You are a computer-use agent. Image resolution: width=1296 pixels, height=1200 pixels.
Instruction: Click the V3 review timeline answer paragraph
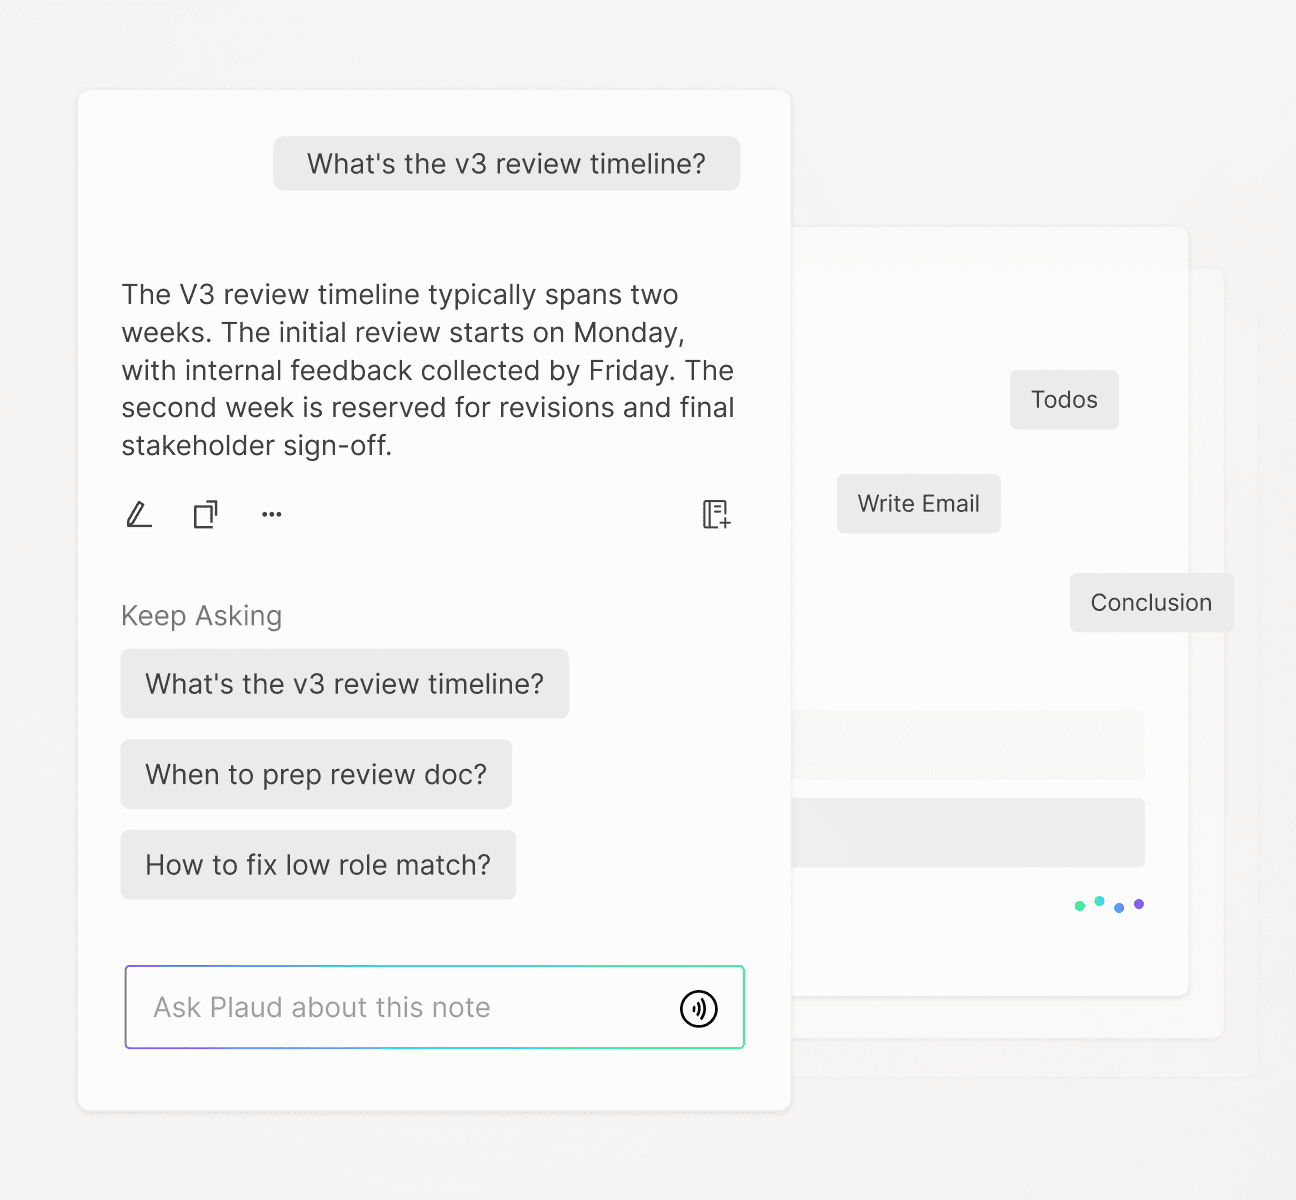[x=428, y=370]
